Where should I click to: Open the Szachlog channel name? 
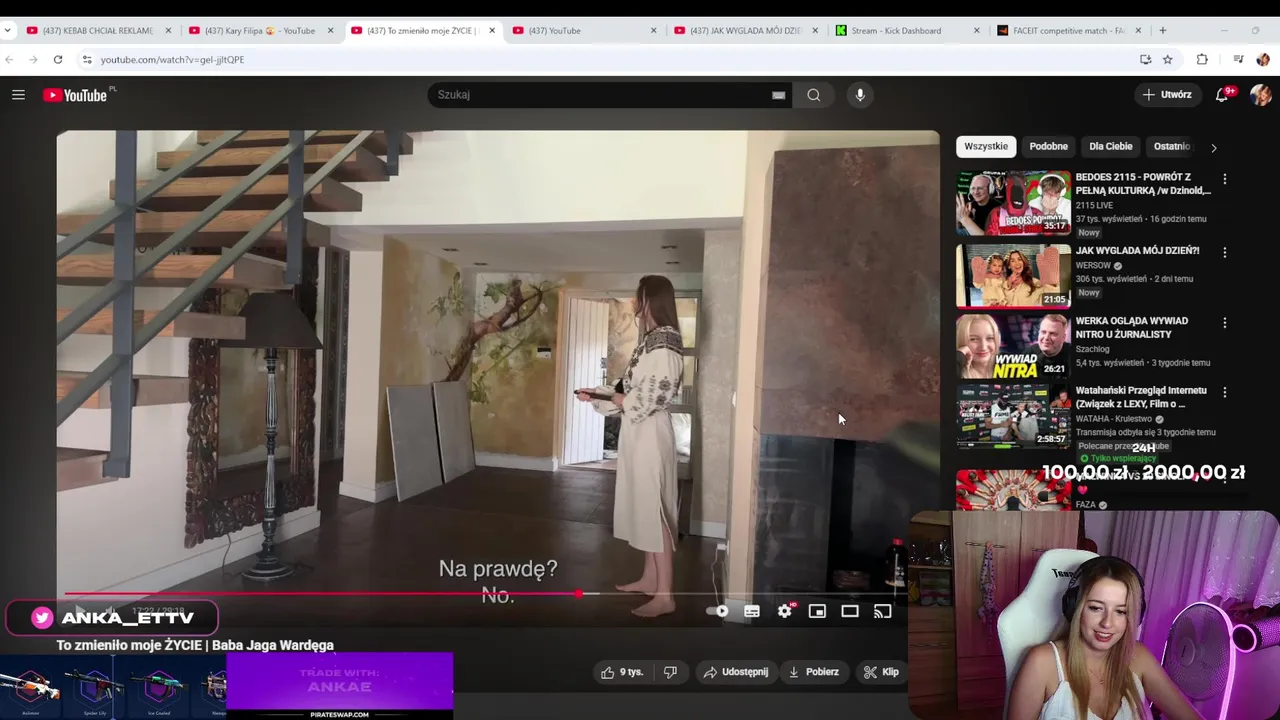(x=1093, y=349)
